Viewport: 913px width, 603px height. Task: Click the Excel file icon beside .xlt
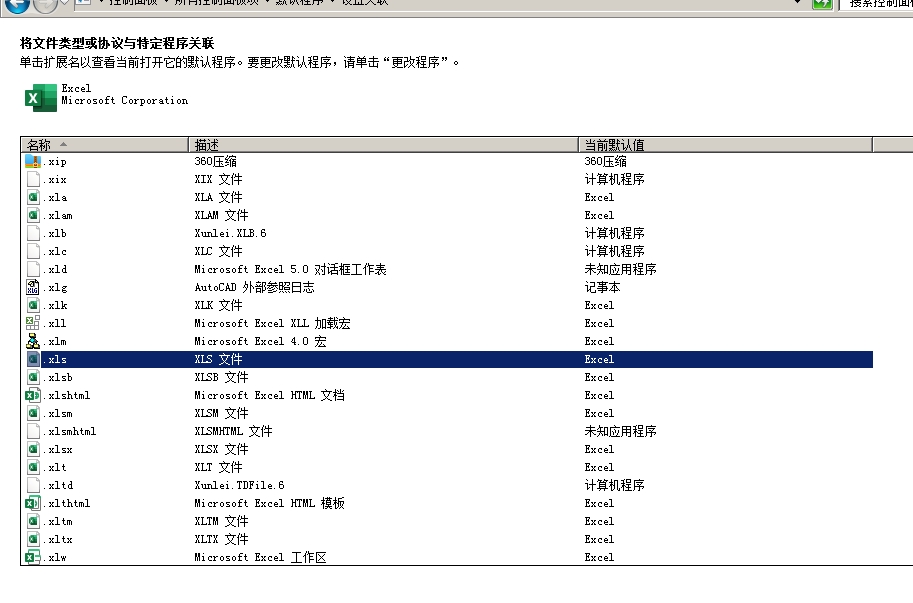pos(33,467)
